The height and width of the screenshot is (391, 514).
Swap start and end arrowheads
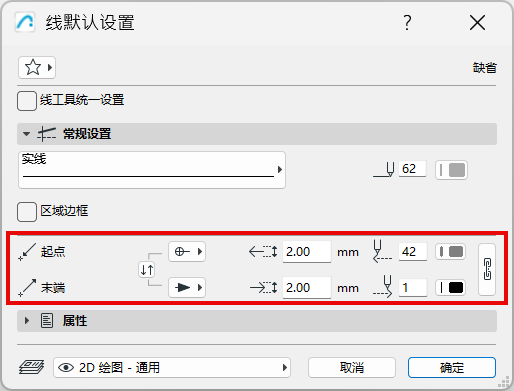[147, 269]
